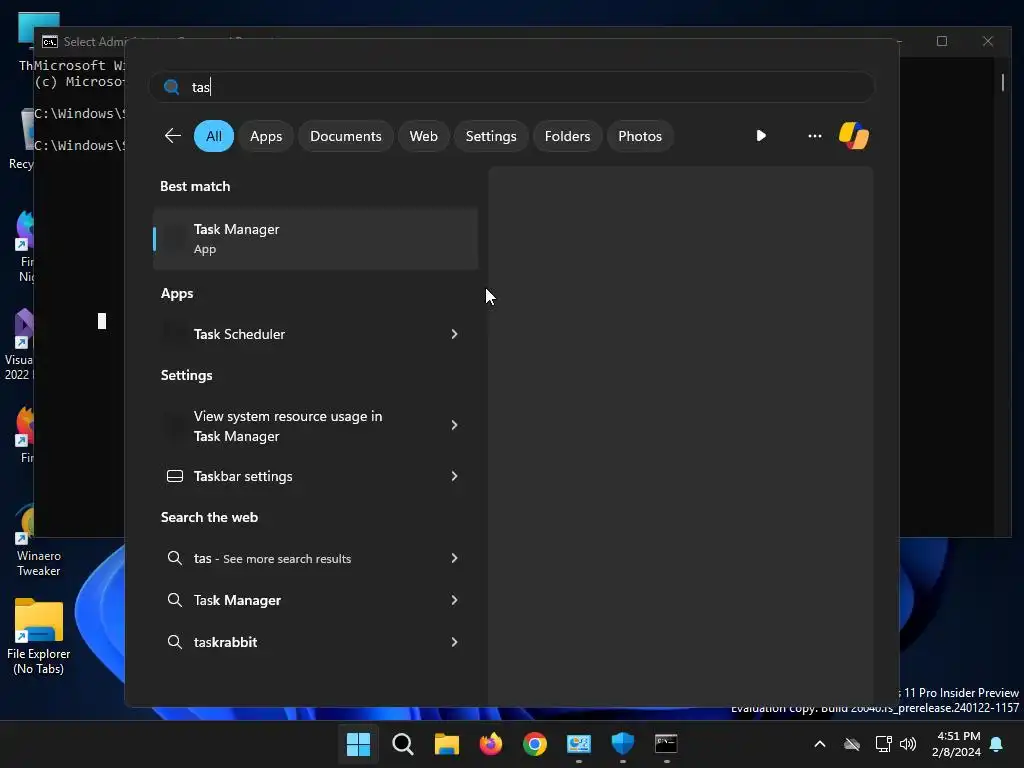Image resolution: width=1024 pixels, height=768 pixels.
Task: Click magnifier icon beside taskrabbit result
Action: coord(174,641)
